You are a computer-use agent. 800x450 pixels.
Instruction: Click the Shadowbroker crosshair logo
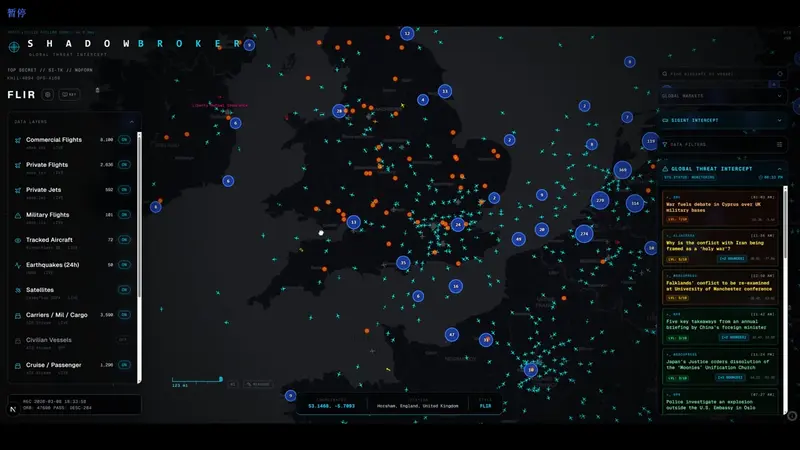(x=14, y=46)
